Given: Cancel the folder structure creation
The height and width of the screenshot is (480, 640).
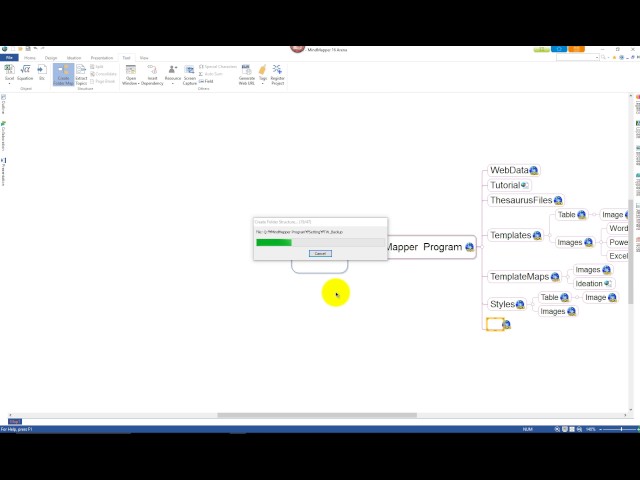Looking at the screenshot, I should point(320,253).
